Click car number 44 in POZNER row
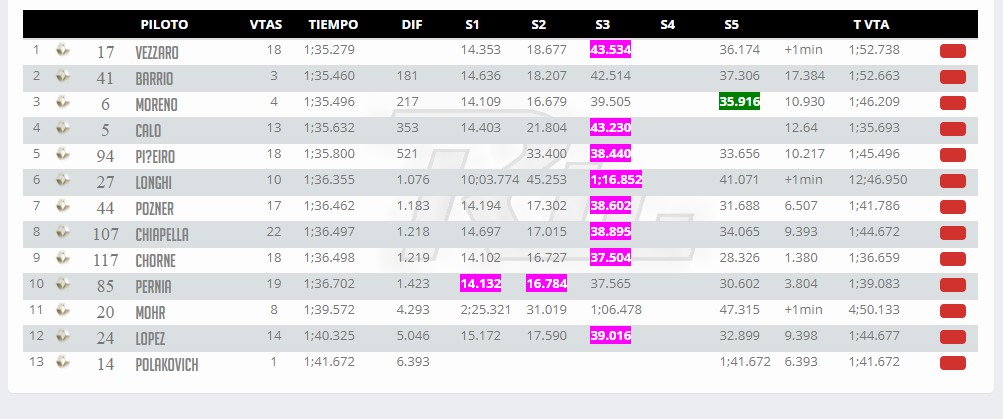1003x419 pixels. click(x=105, y=208)
